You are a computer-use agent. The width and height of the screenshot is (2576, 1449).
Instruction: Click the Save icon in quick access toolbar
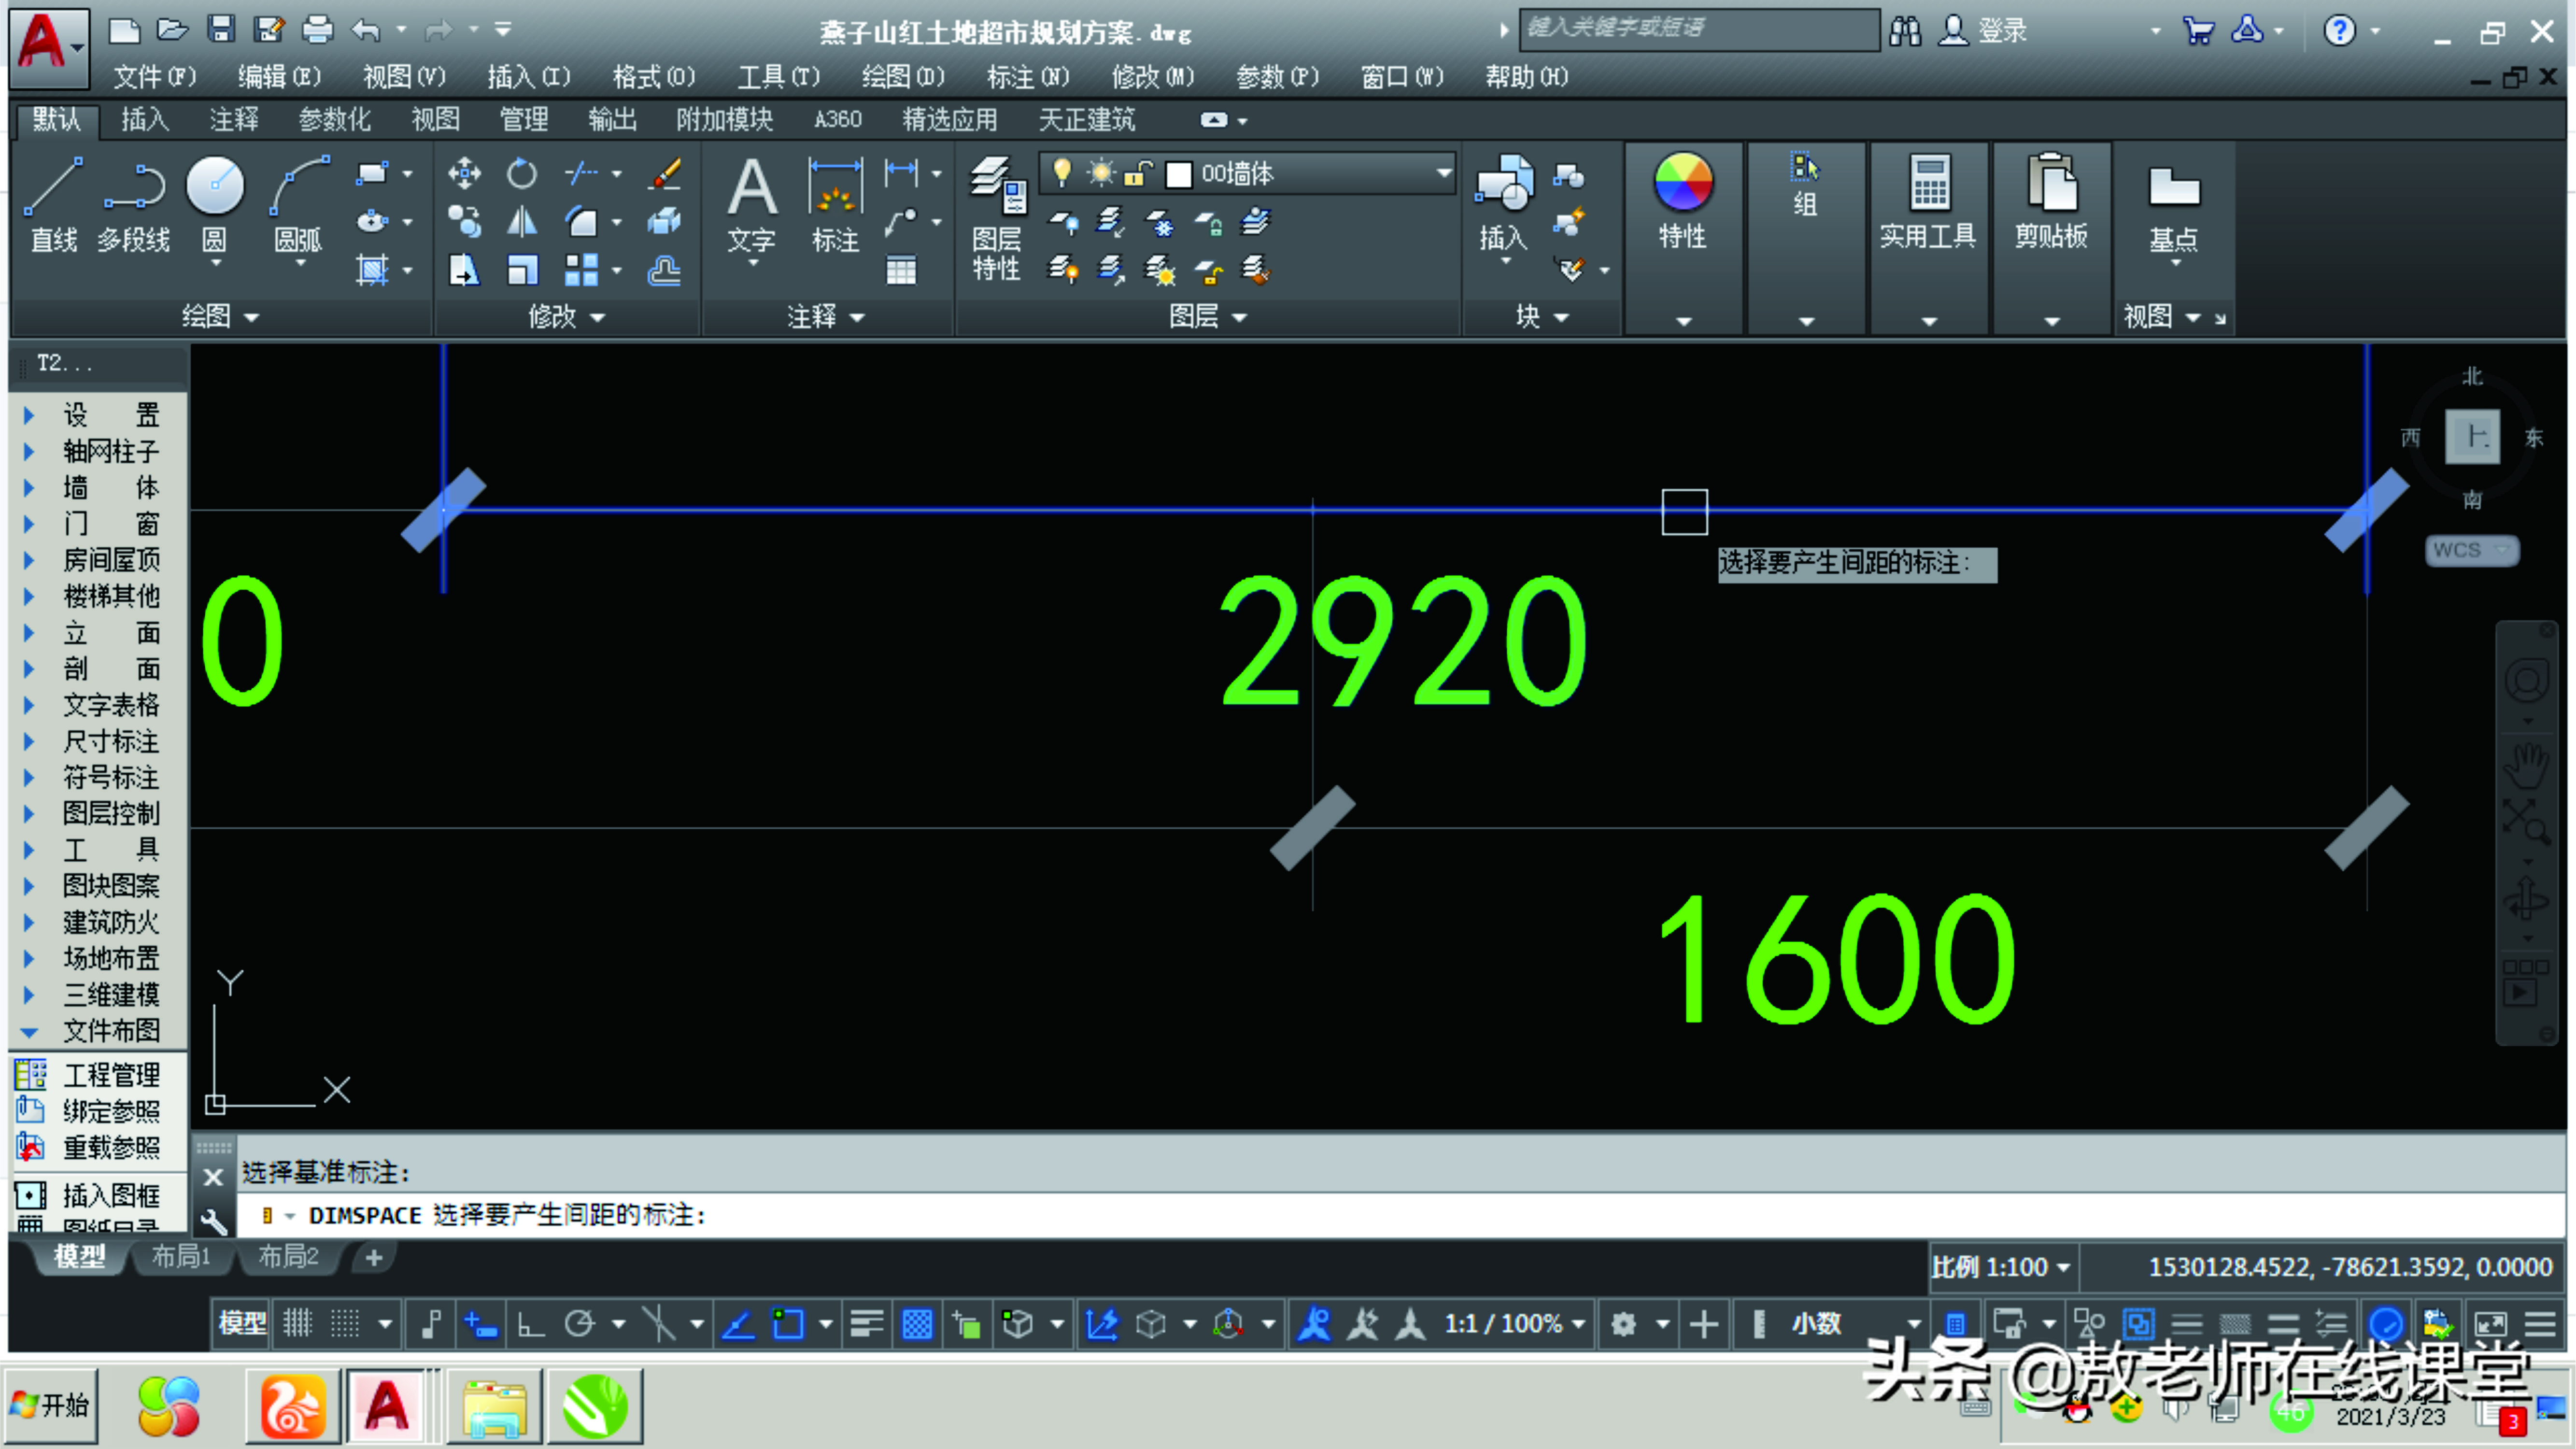coord(221,30)
